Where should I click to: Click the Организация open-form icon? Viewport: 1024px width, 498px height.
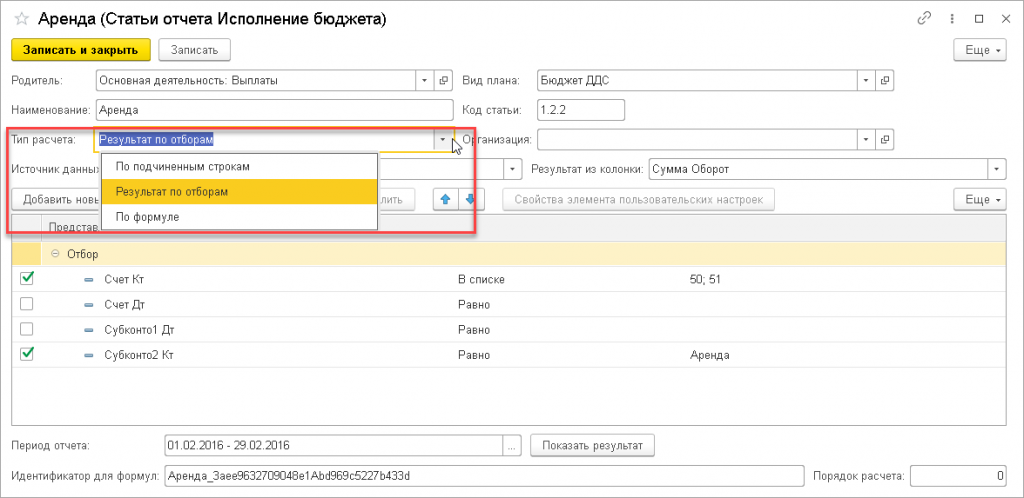886,139
